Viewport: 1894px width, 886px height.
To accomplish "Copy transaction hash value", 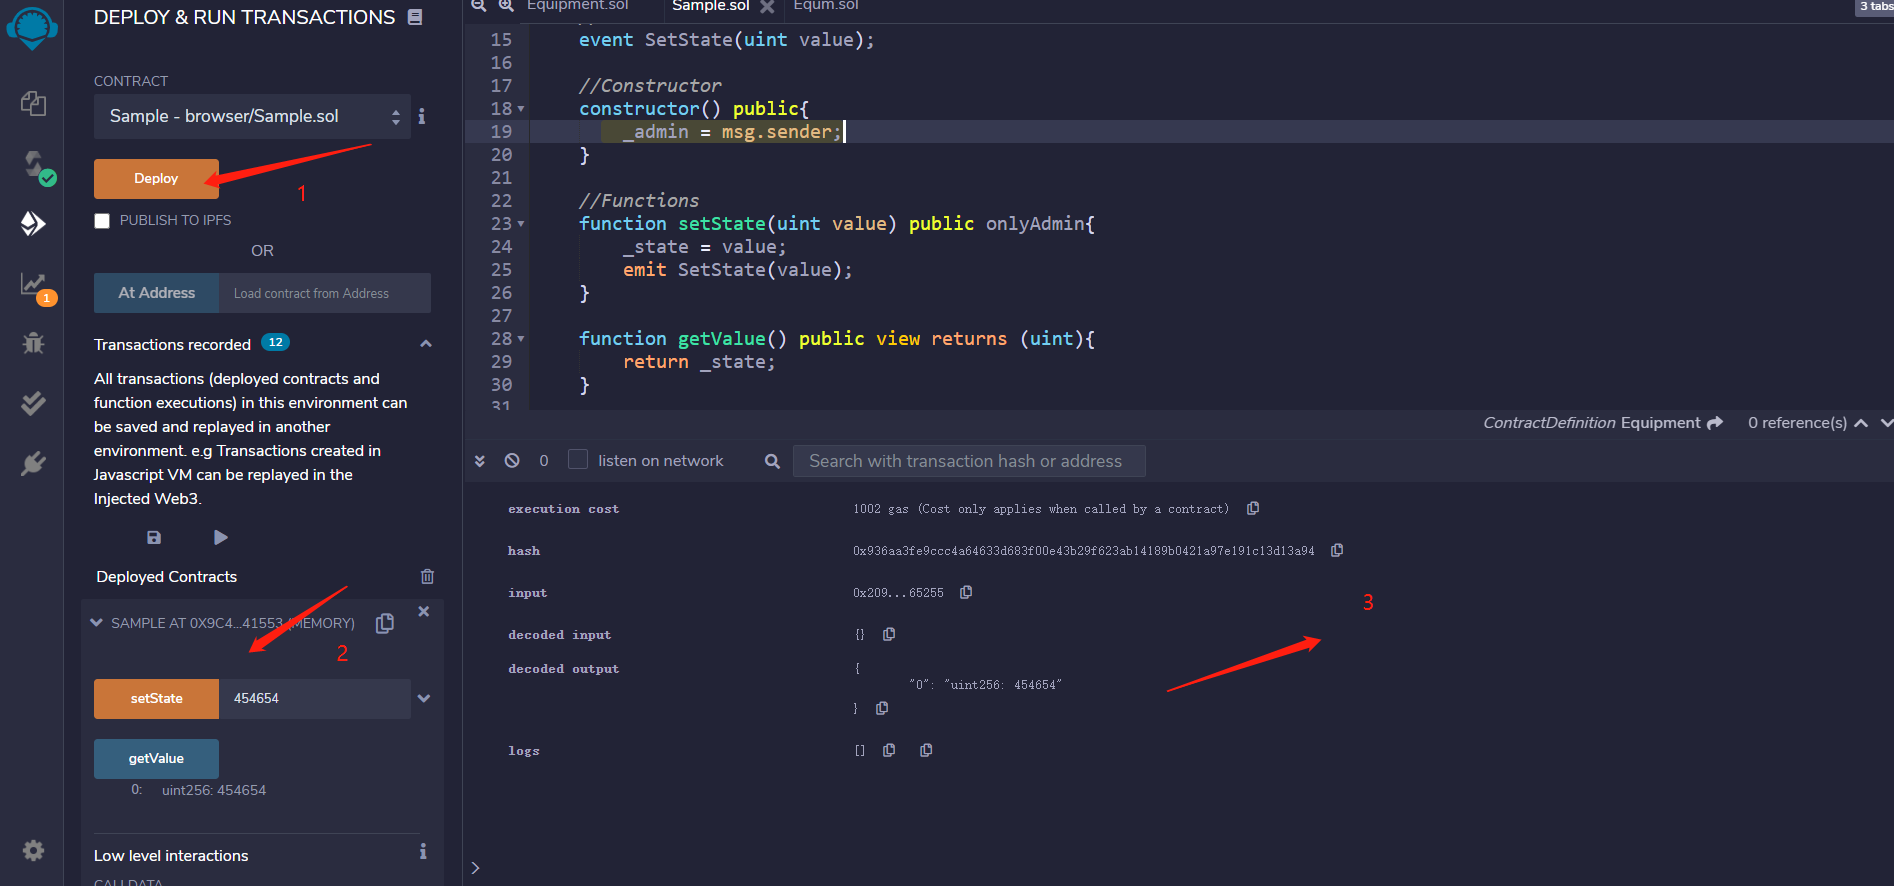I will pyautogui.click(x=1337, y=550).
